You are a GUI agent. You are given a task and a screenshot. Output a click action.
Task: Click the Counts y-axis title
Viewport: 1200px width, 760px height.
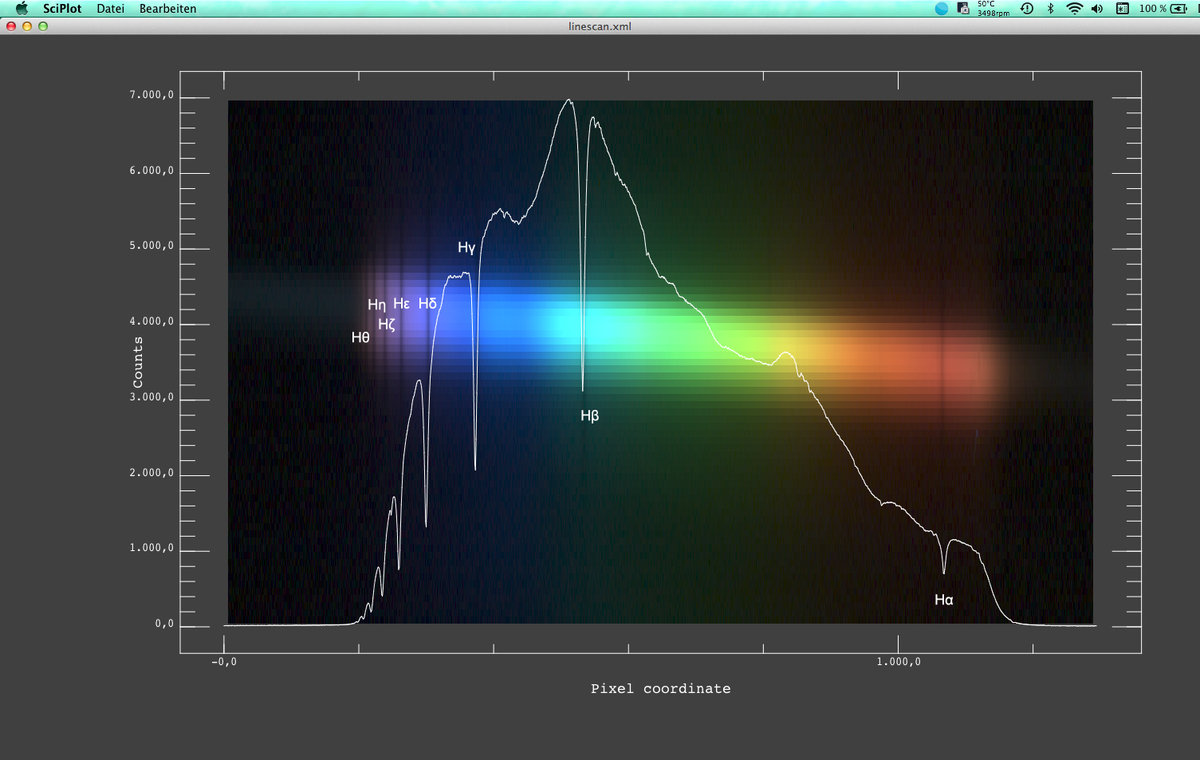pyautogui.click(x=138, y=362)
